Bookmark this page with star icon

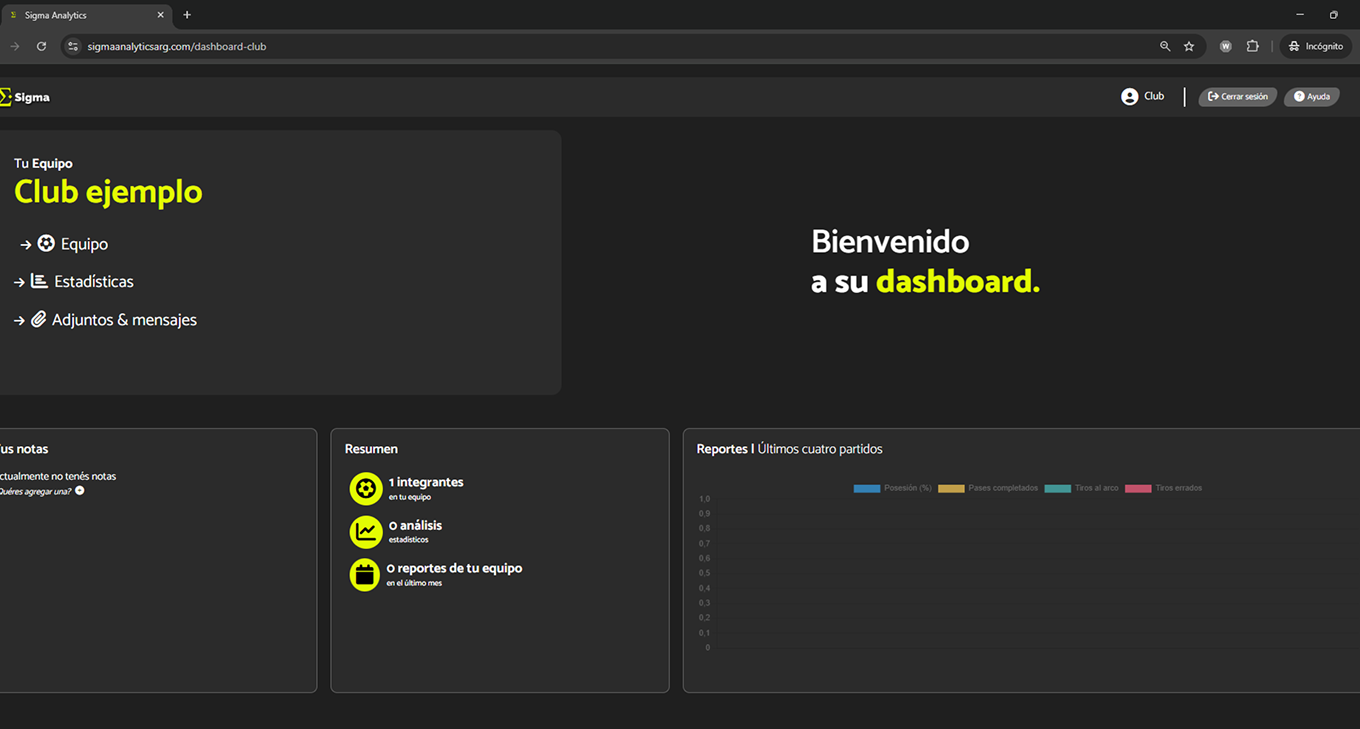click(1189, 46)
